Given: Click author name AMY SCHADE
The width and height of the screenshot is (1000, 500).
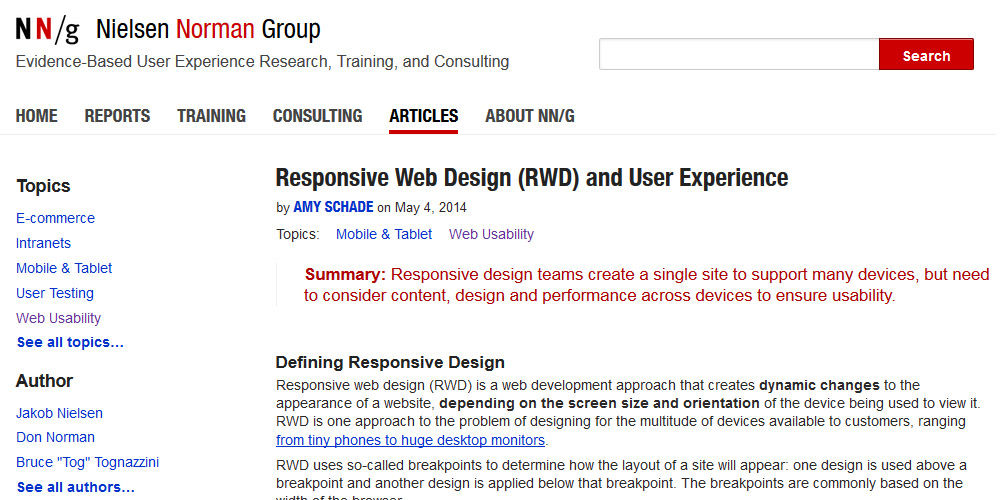Looking at the screenshot, I should click(x=333, y=208).
